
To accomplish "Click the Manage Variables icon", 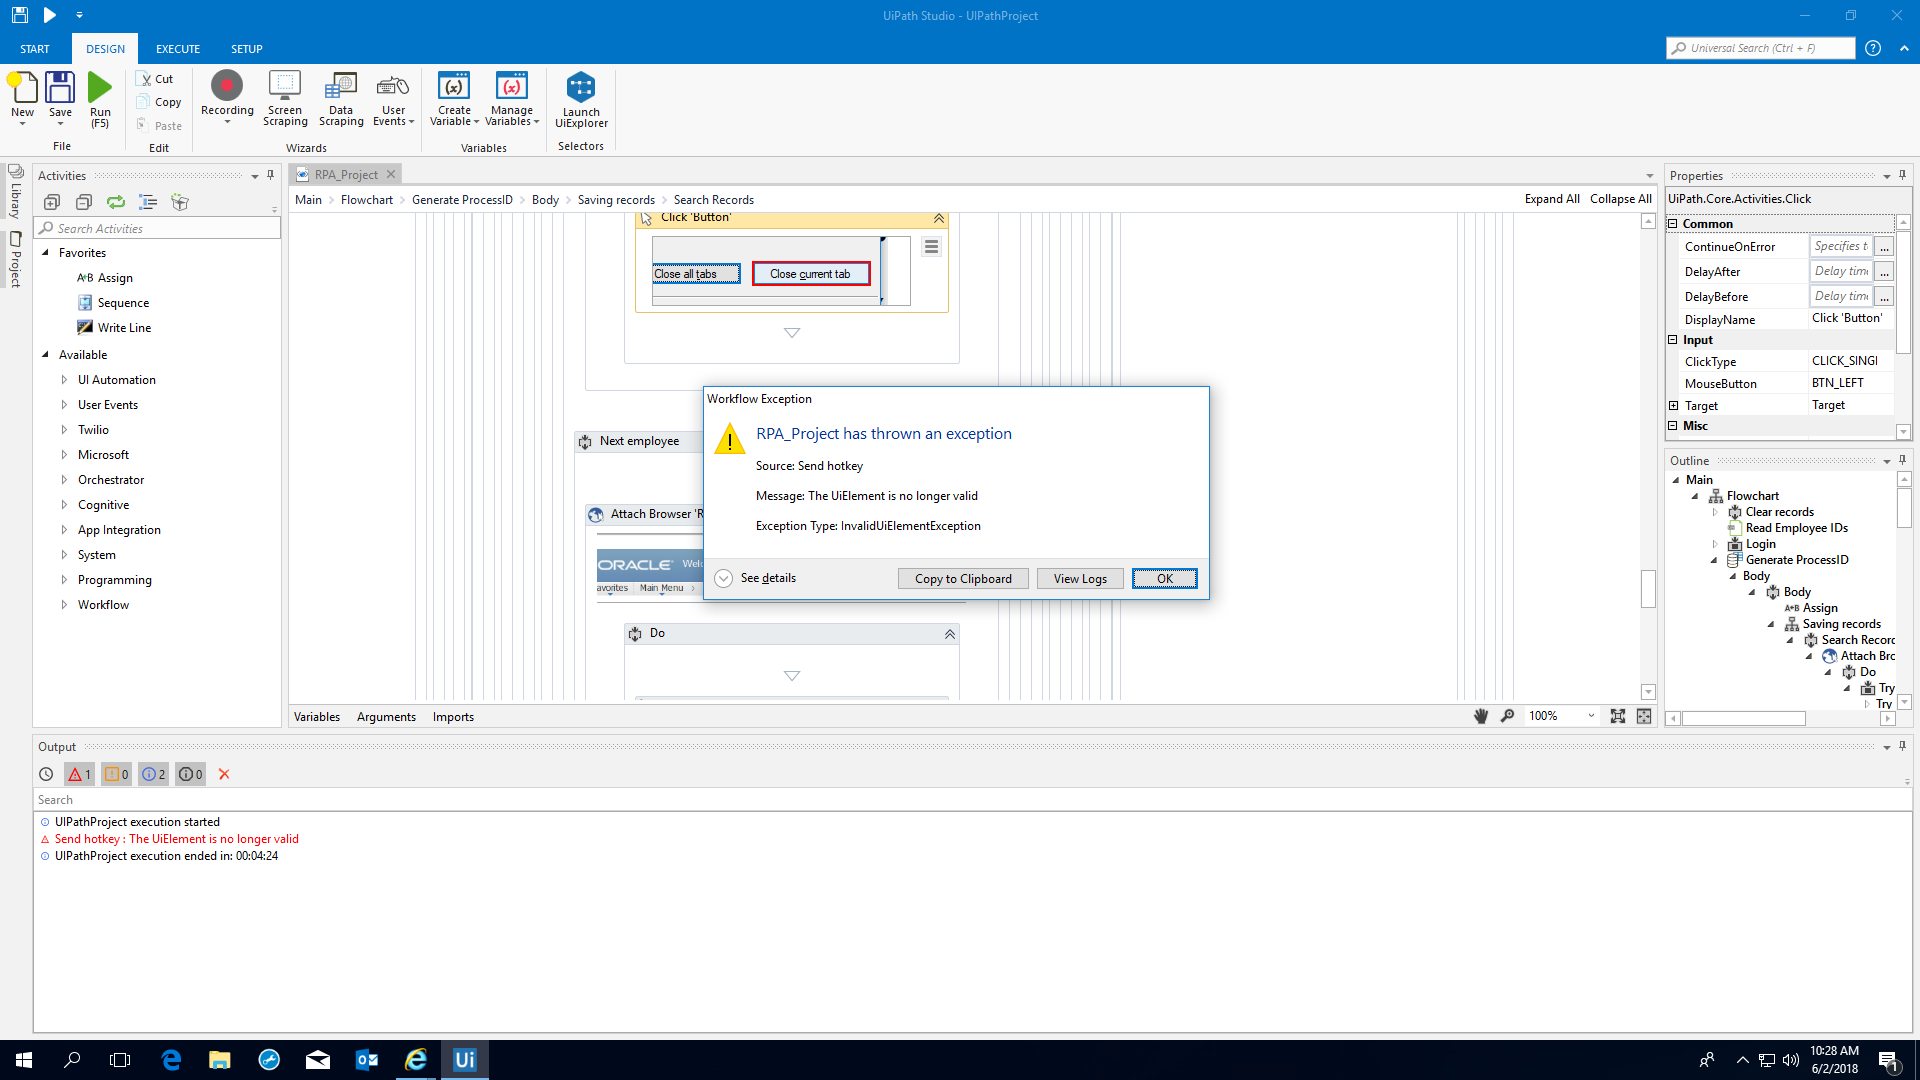I will click(511, 88).
